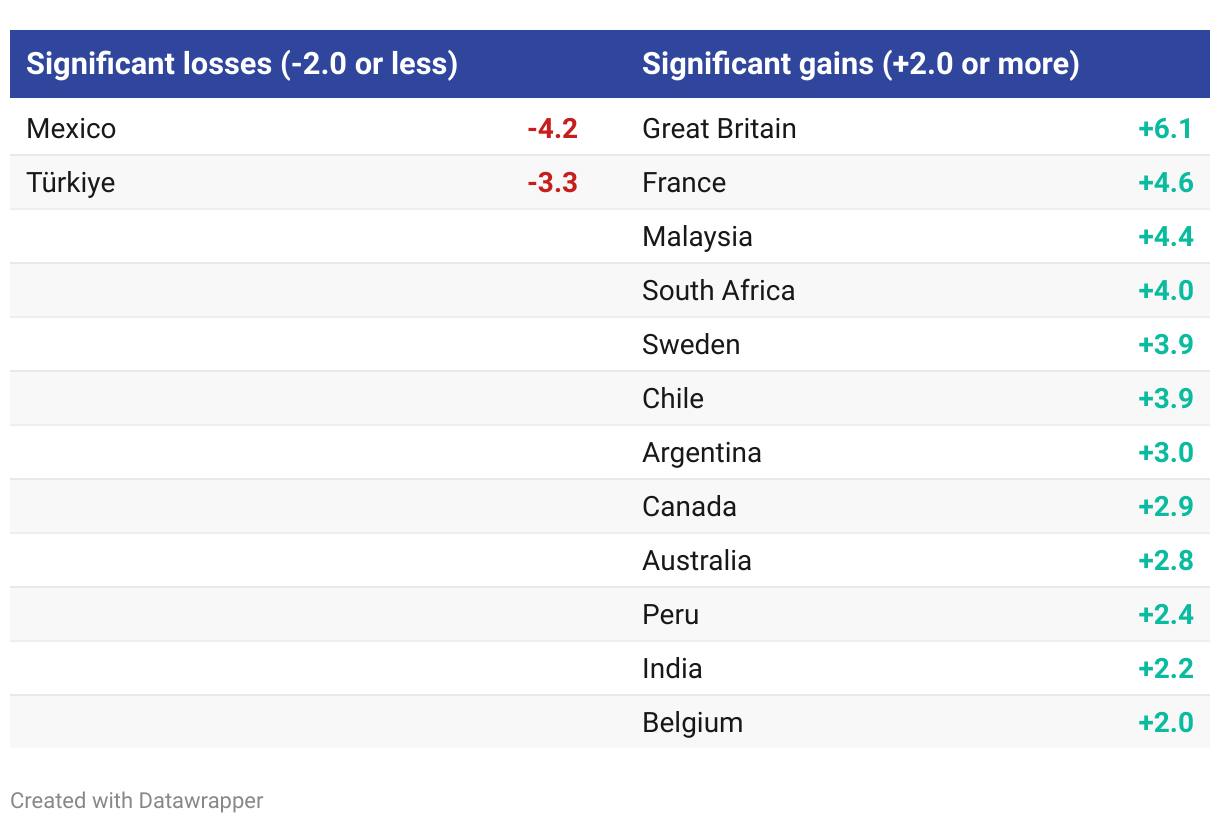Image resolution: width=1220 pixels, height=824 pixels.
Task: Select the Türkiye row label
Action: (71, 183)
